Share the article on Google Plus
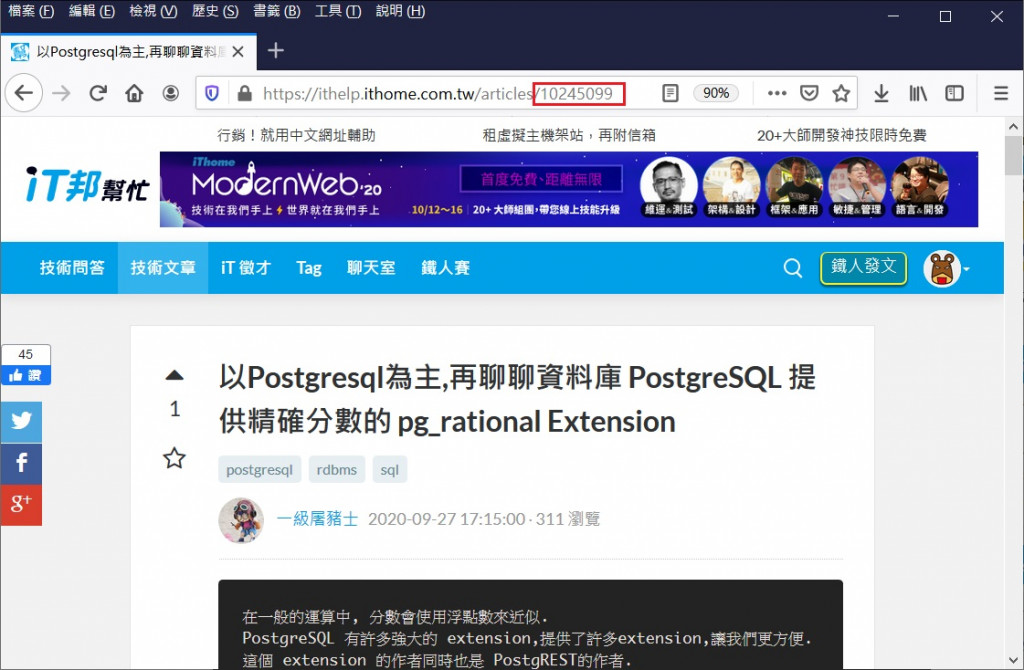Viewport: 1024px width, 670px height. point(21,504)
